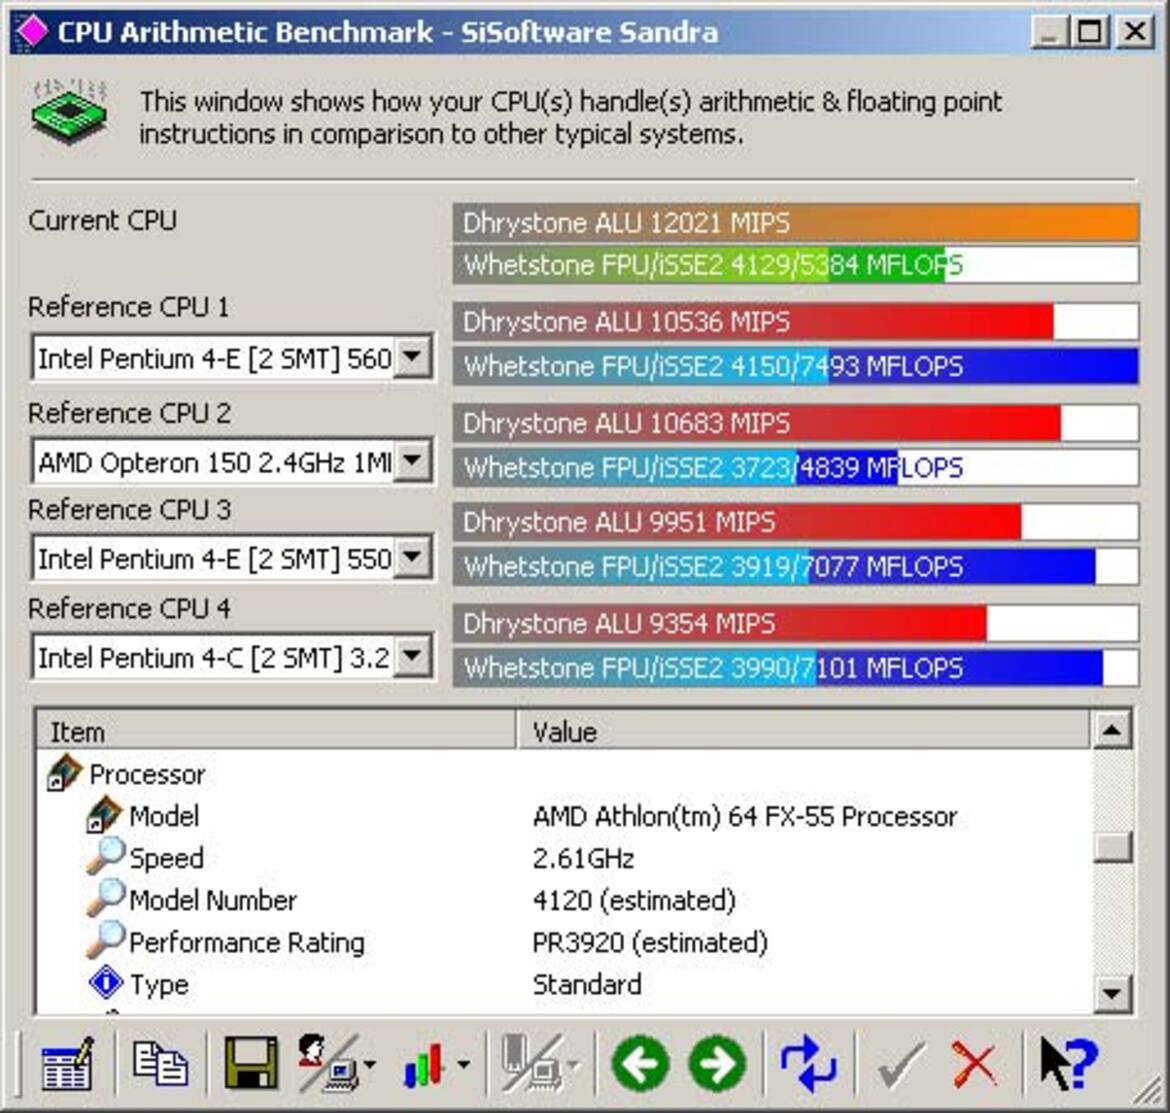Click value AMD Athlon(tm) 64 FX-55 Processor
This screenshot has width=1170, height=1113.
click(745, 816)
